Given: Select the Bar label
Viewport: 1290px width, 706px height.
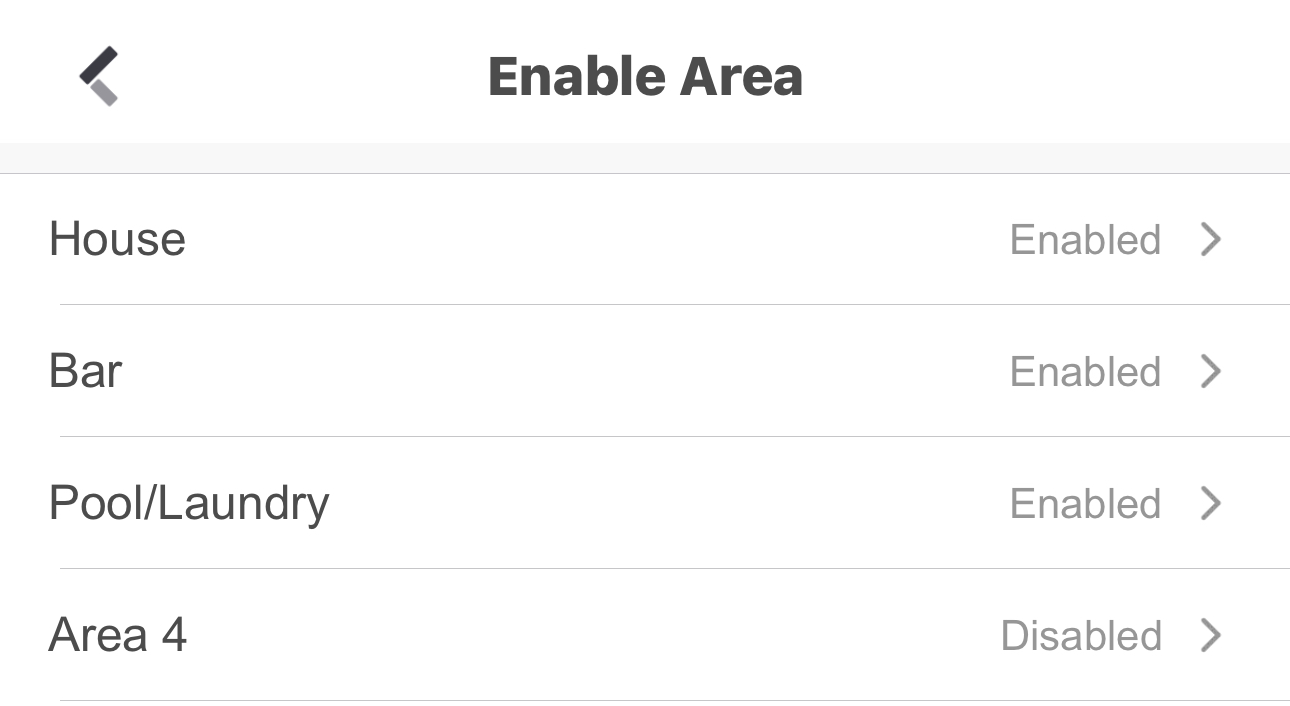Looking at the screenshot, I should pos(85,372).
